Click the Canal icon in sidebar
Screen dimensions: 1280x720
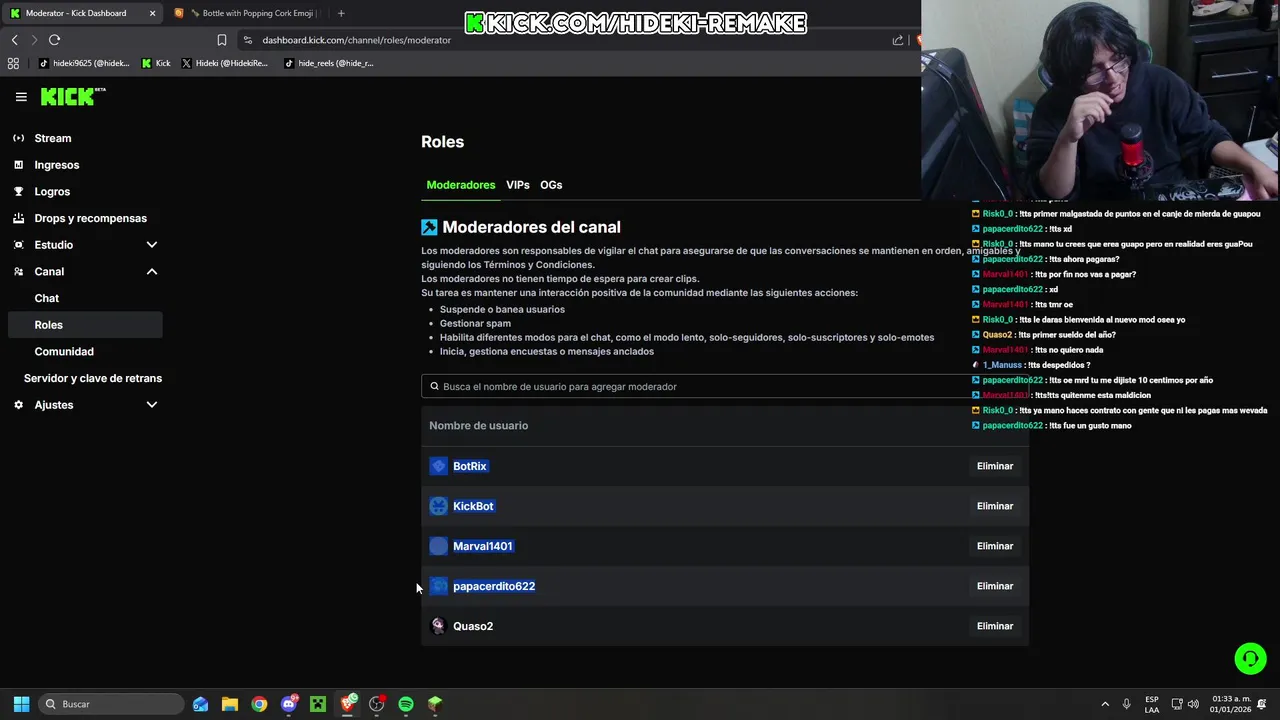(x=18, y=271)
